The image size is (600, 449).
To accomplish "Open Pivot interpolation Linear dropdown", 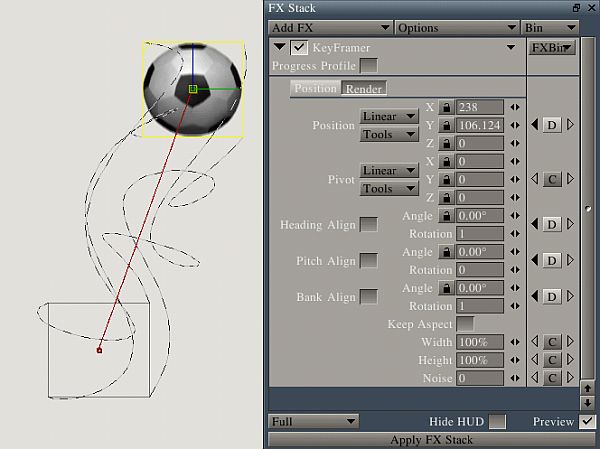I will pos(389,170).
